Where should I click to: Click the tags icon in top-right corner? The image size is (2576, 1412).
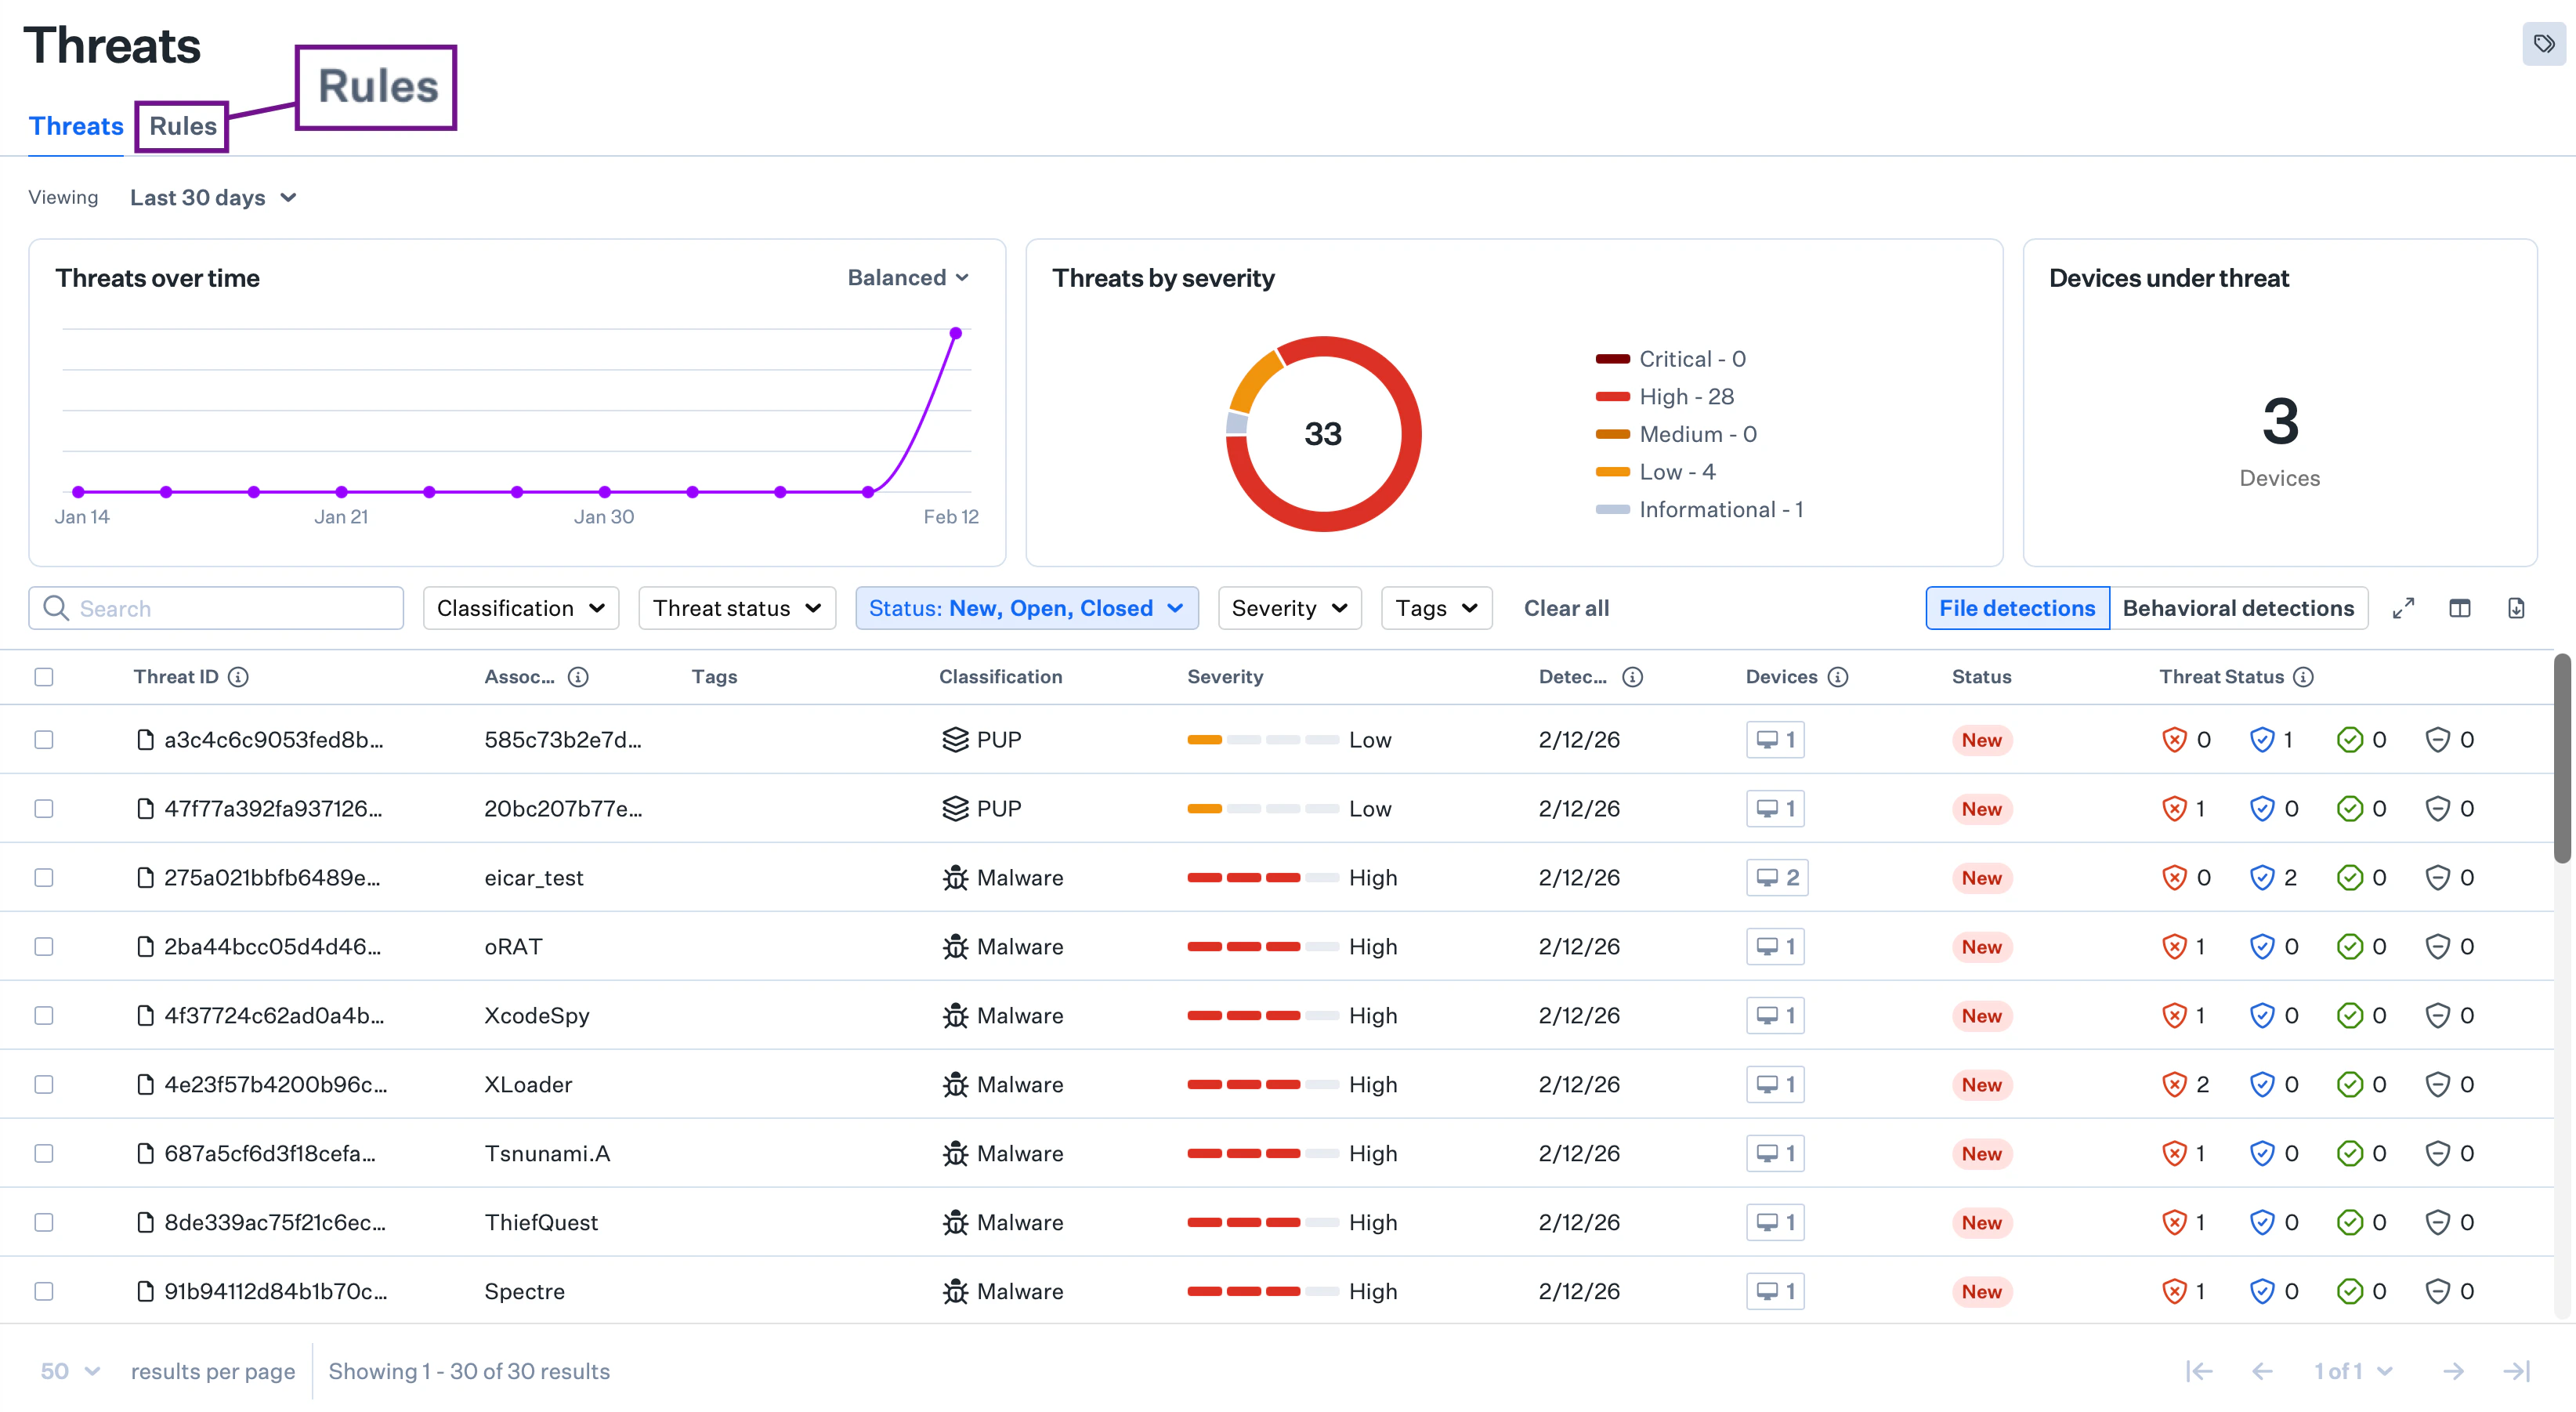click(2543, 44)
